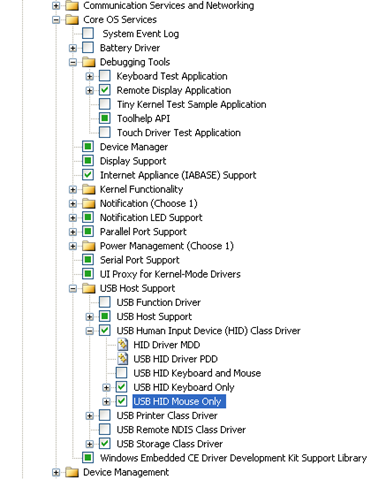The image size is (386, 480).
Task: Click the USB Host Support folder icon
Action: pyautogui.click(x=89, y=288)
